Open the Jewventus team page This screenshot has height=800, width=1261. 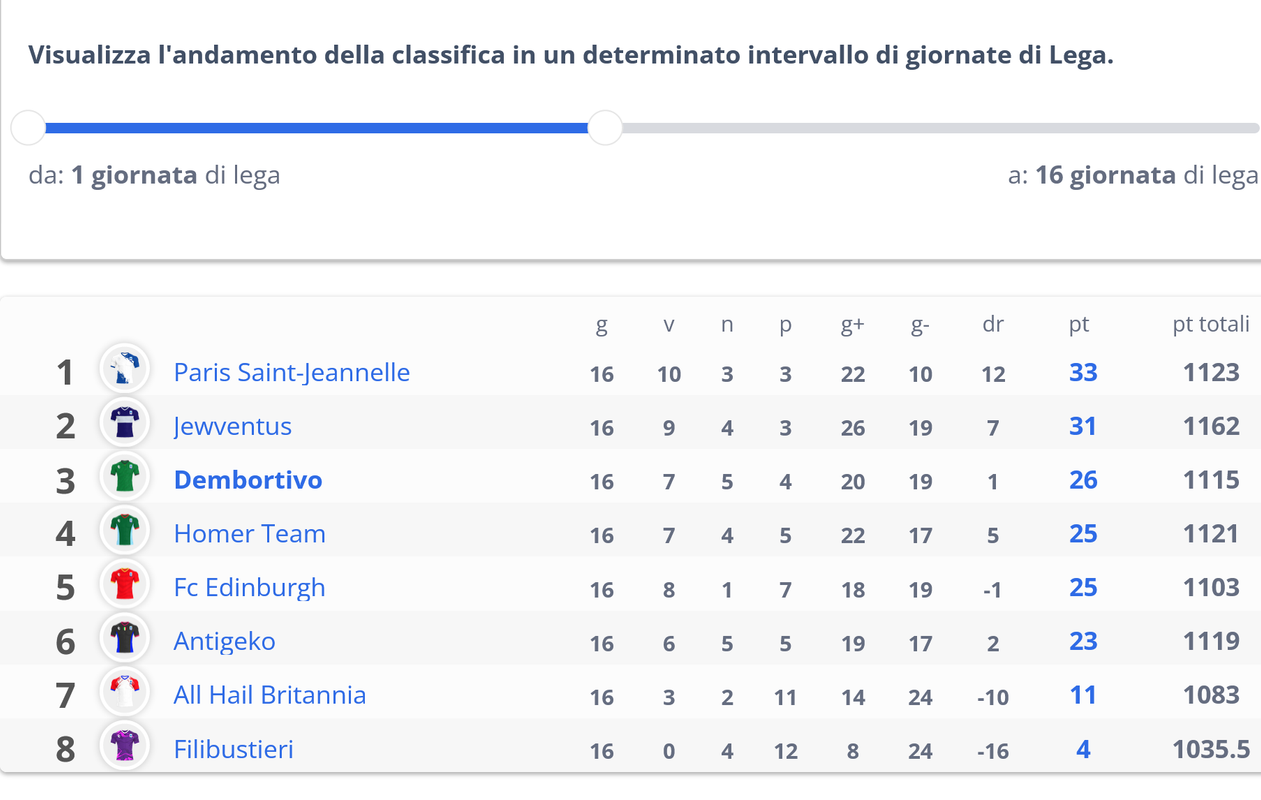click(x=232, y=427)
